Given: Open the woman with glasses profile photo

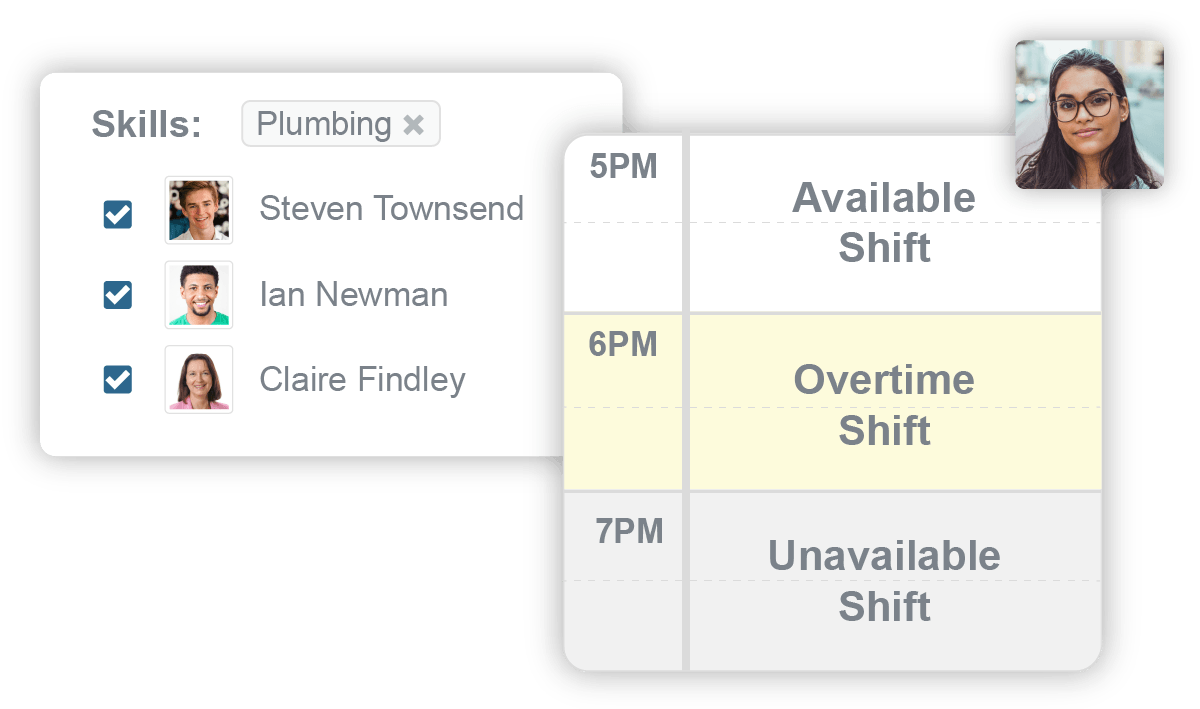Looking at the screenshot, I should click(x=1089, y=115).
